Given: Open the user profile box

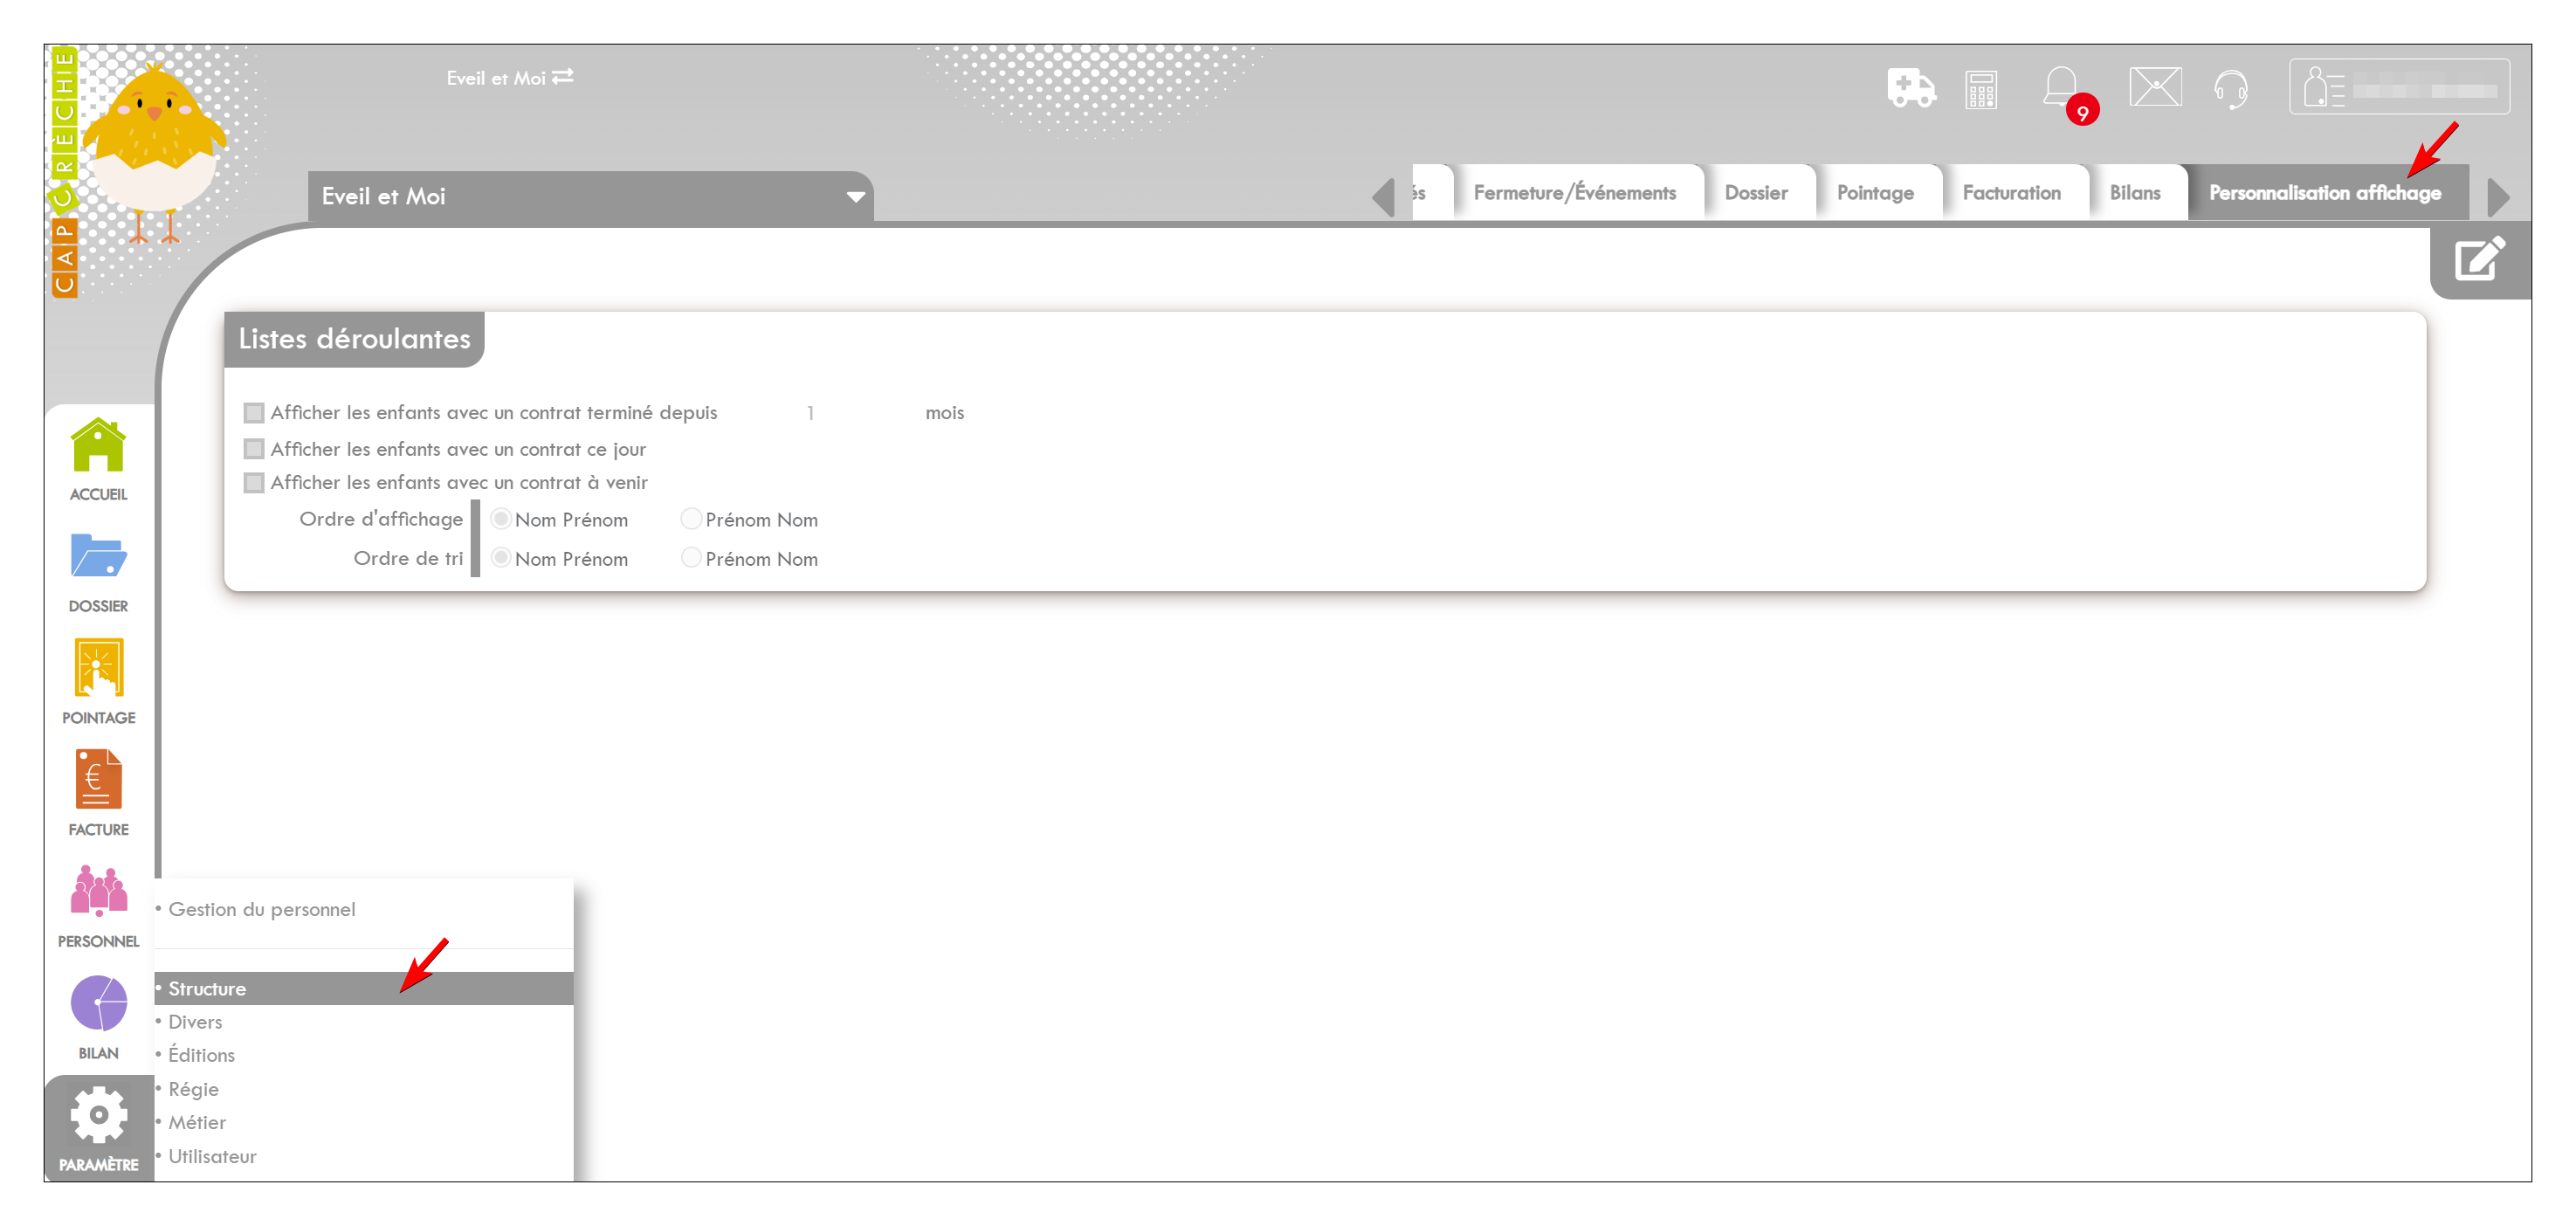Looking at the screenshot, I should 2399,87.
